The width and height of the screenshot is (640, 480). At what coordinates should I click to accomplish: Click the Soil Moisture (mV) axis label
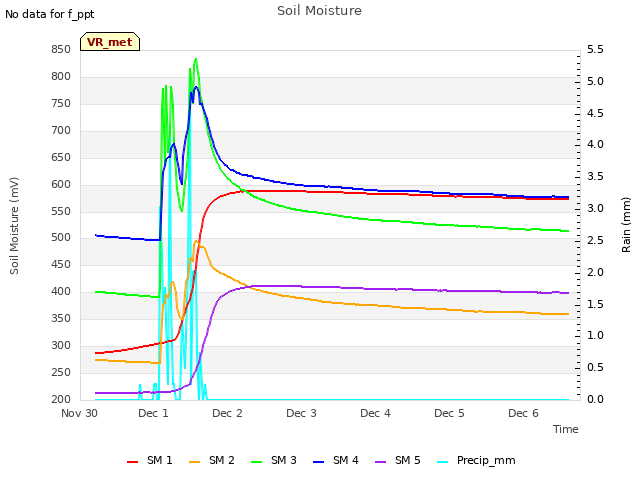pos(14,226)
